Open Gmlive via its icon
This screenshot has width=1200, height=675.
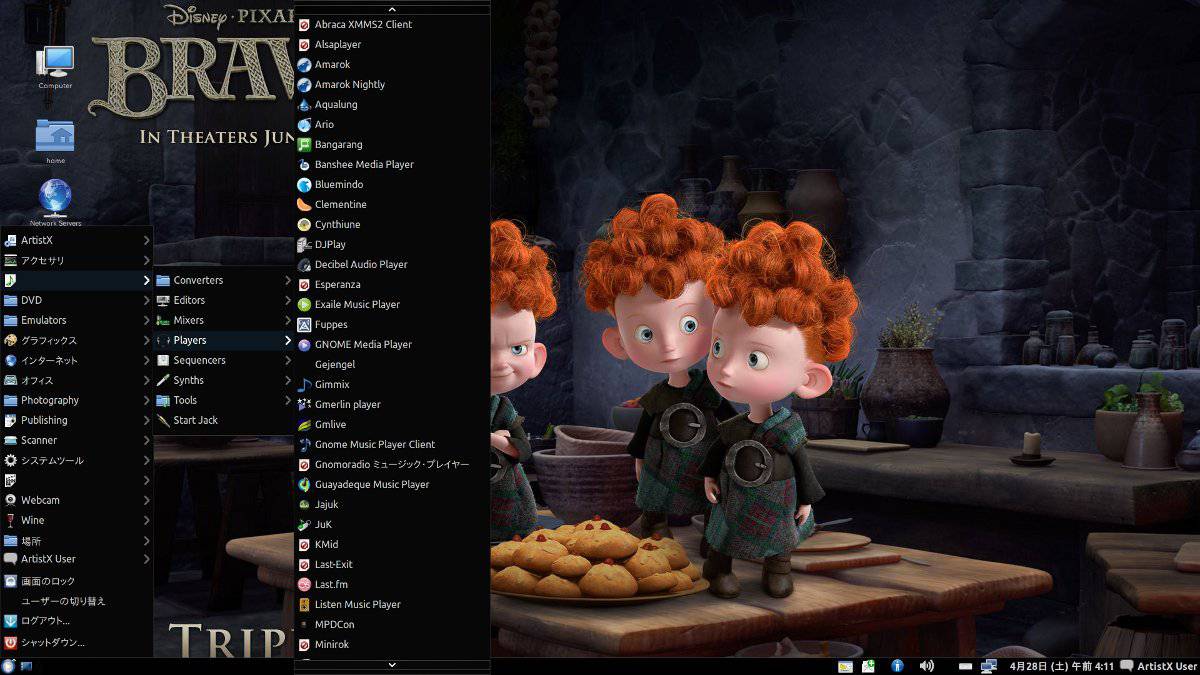tap(305, 424)
